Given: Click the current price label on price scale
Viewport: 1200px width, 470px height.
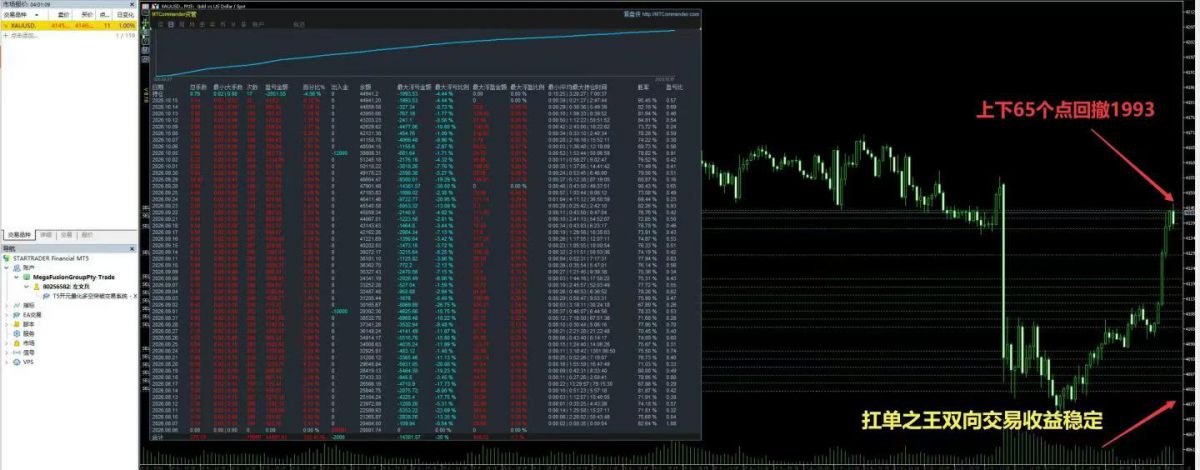Looking at the screenshot, I should (1190, 213).
